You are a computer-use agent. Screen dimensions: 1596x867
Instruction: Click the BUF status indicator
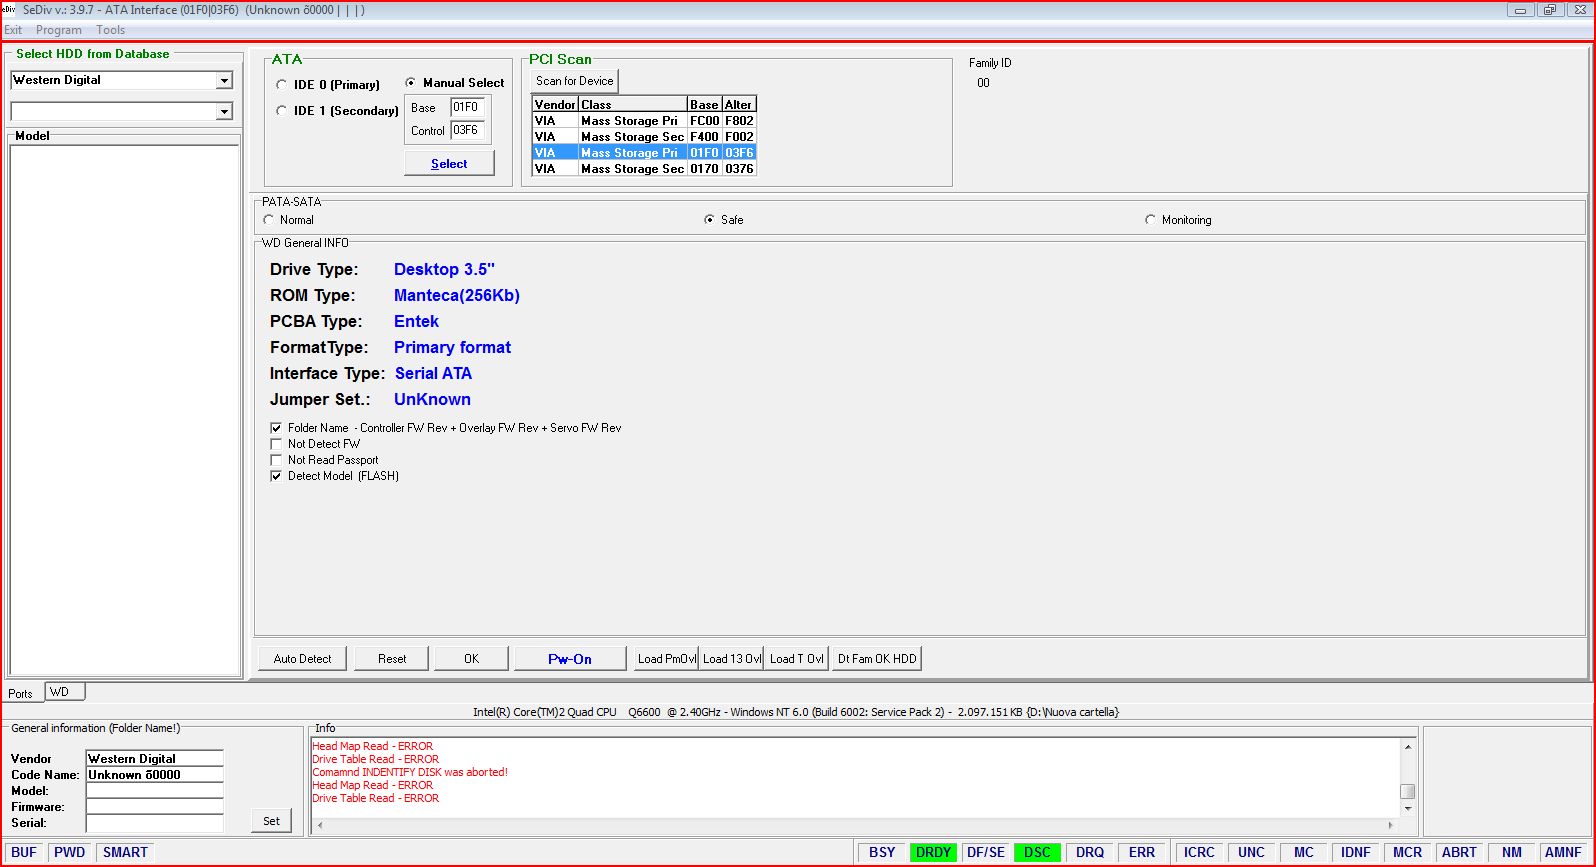24,852
